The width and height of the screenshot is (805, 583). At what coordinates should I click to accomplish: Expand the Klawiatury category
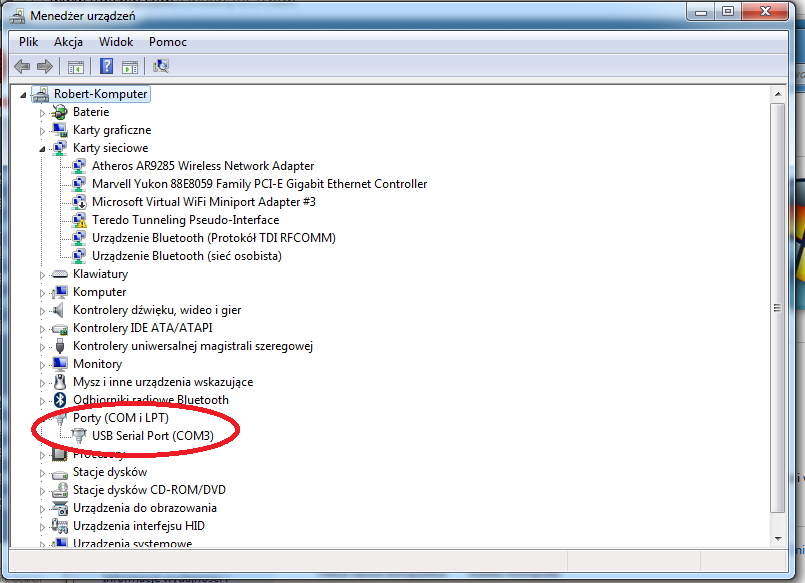43,274
